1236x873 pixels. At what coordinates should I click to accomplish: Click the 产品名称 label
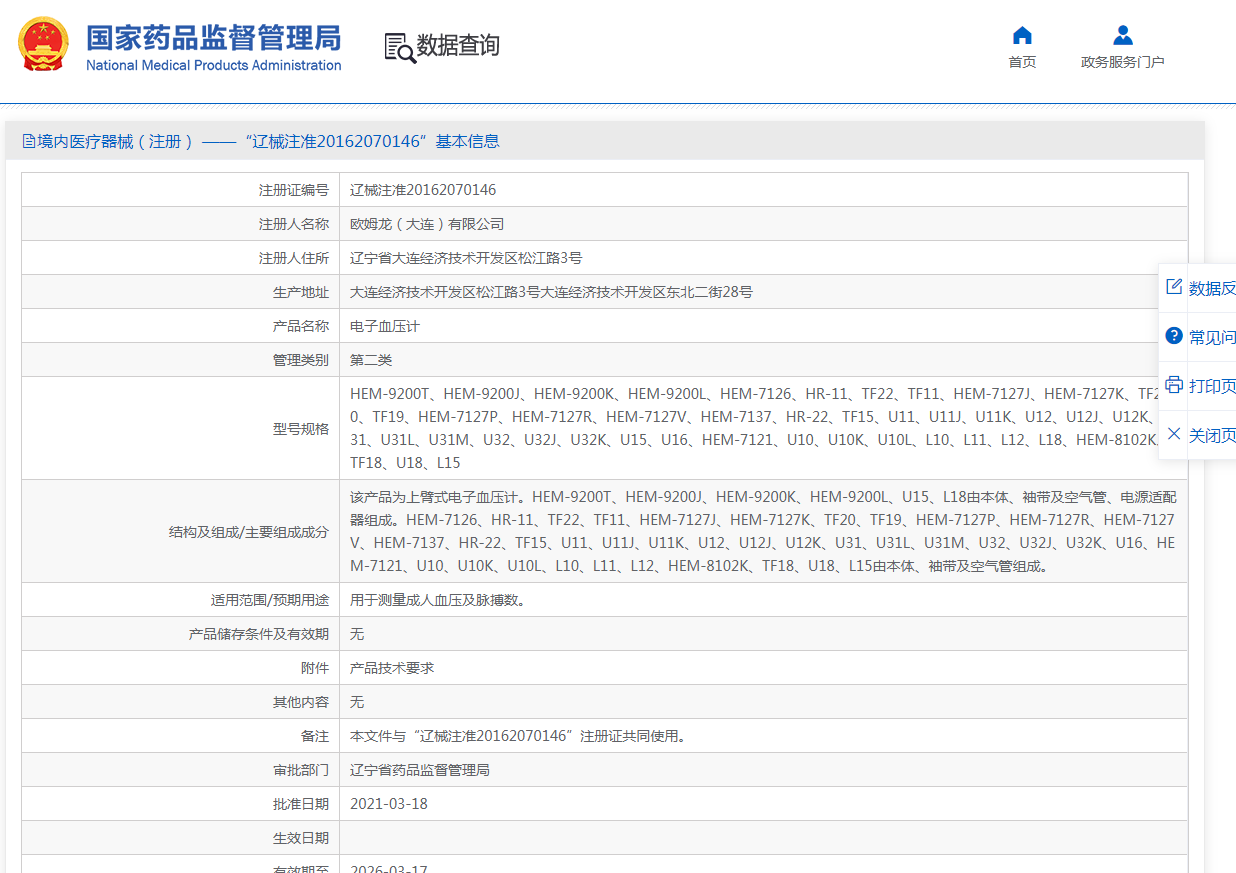pyautogui.click(x=301, y=326)
